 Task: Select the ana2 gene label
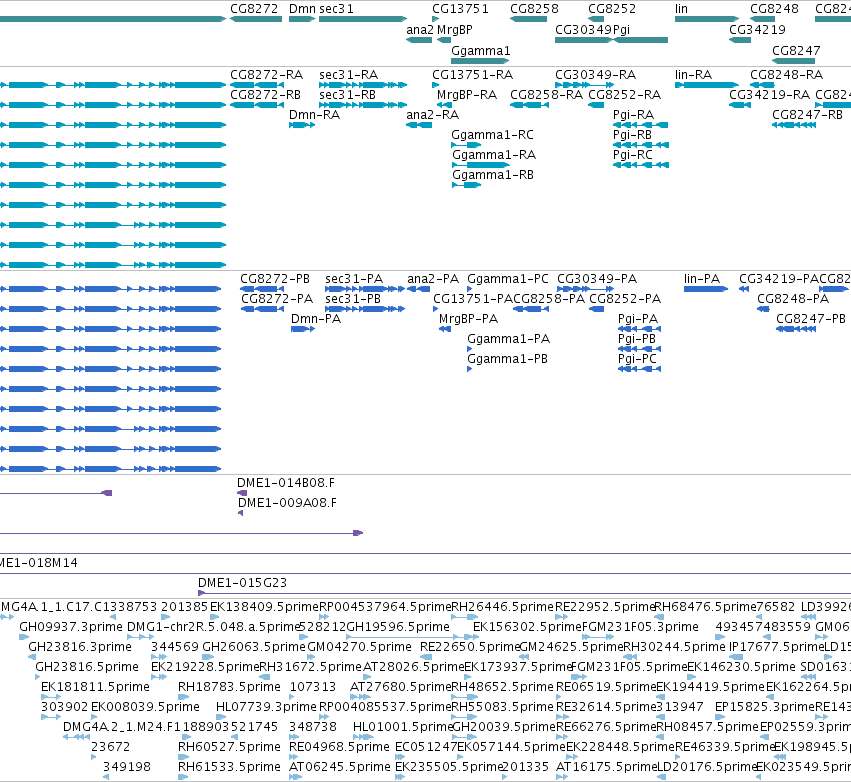tap(420, 30)
